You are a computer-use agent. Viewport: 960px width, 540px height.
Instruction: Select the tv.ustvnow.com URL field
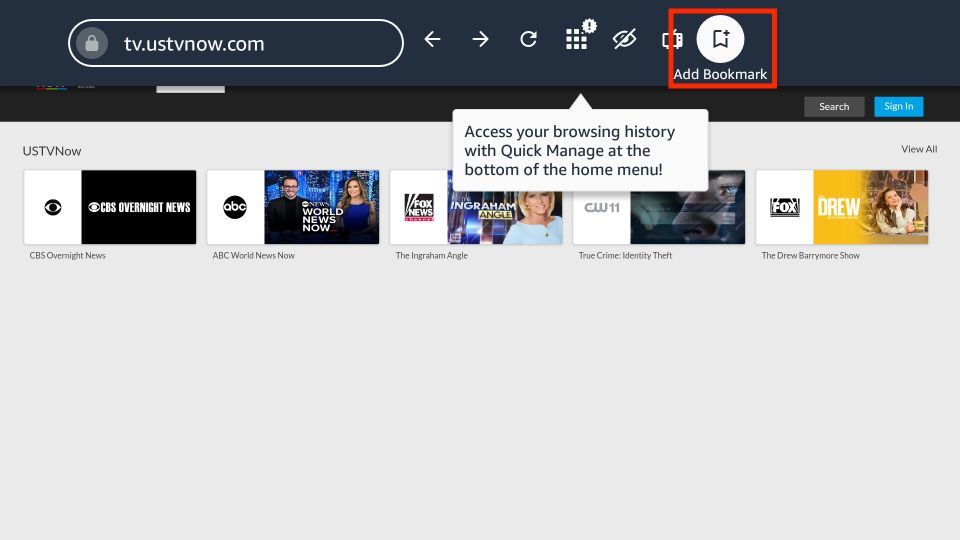[236, 43]
